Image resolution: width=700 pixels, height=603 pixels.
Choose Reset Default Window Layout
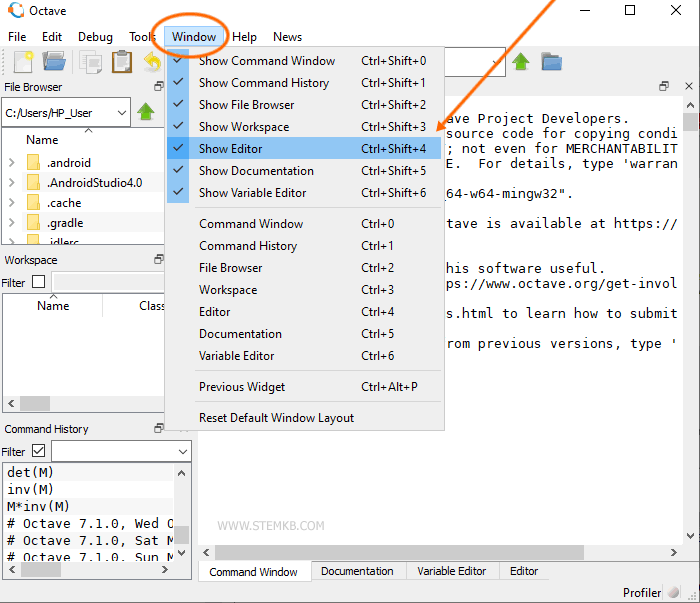tap(276, 418)
